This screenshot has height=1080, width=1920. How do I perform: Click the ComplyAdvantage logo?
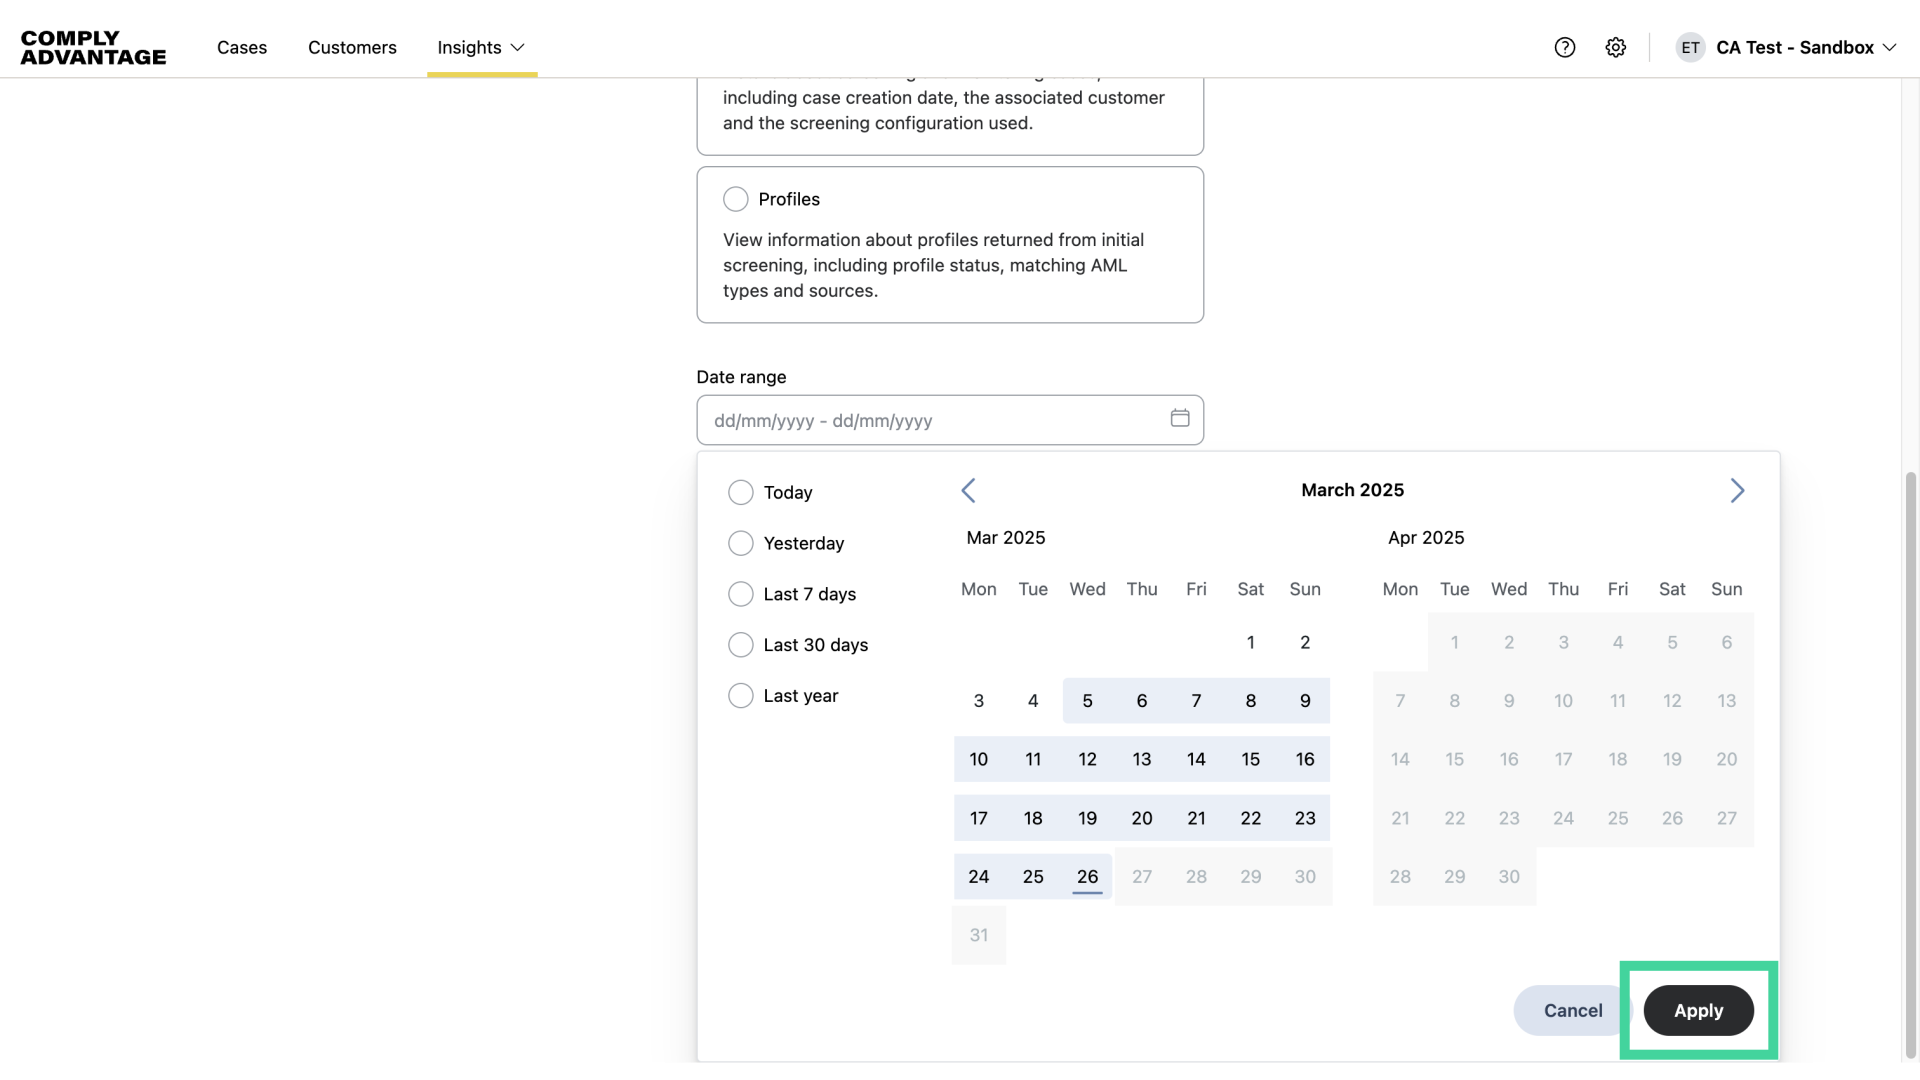[93, 47]
